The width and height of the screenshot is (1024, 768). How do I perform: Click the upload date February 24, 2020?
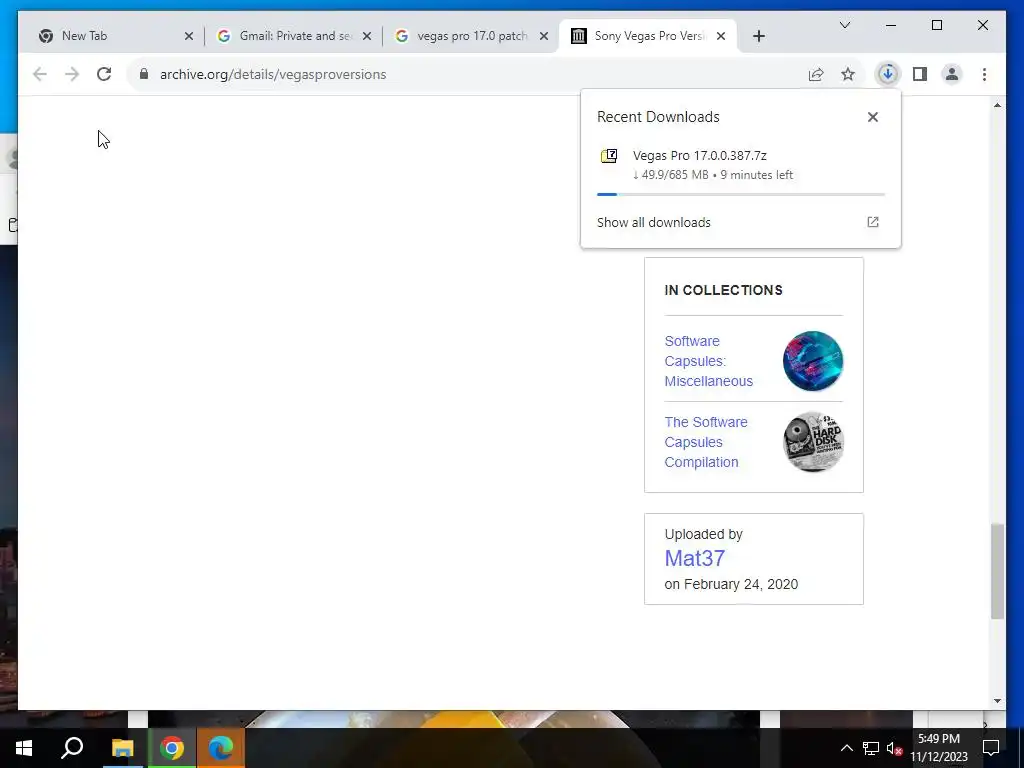click(741, 584)
